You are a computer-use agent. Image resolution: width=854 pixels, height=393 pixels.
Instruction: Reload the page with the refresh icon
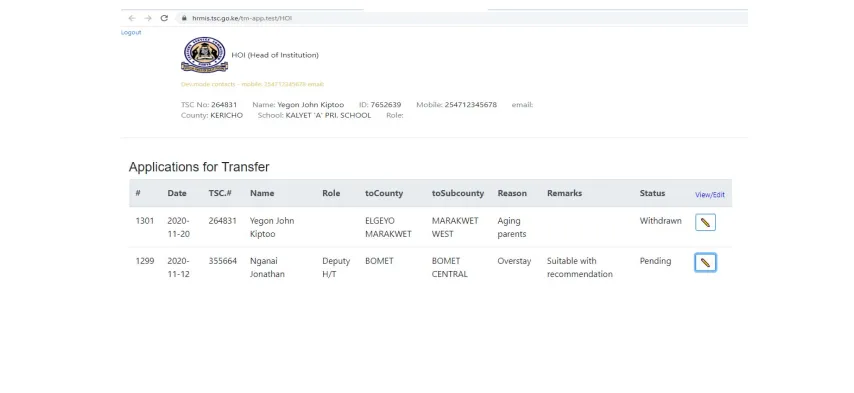point(164,18)
